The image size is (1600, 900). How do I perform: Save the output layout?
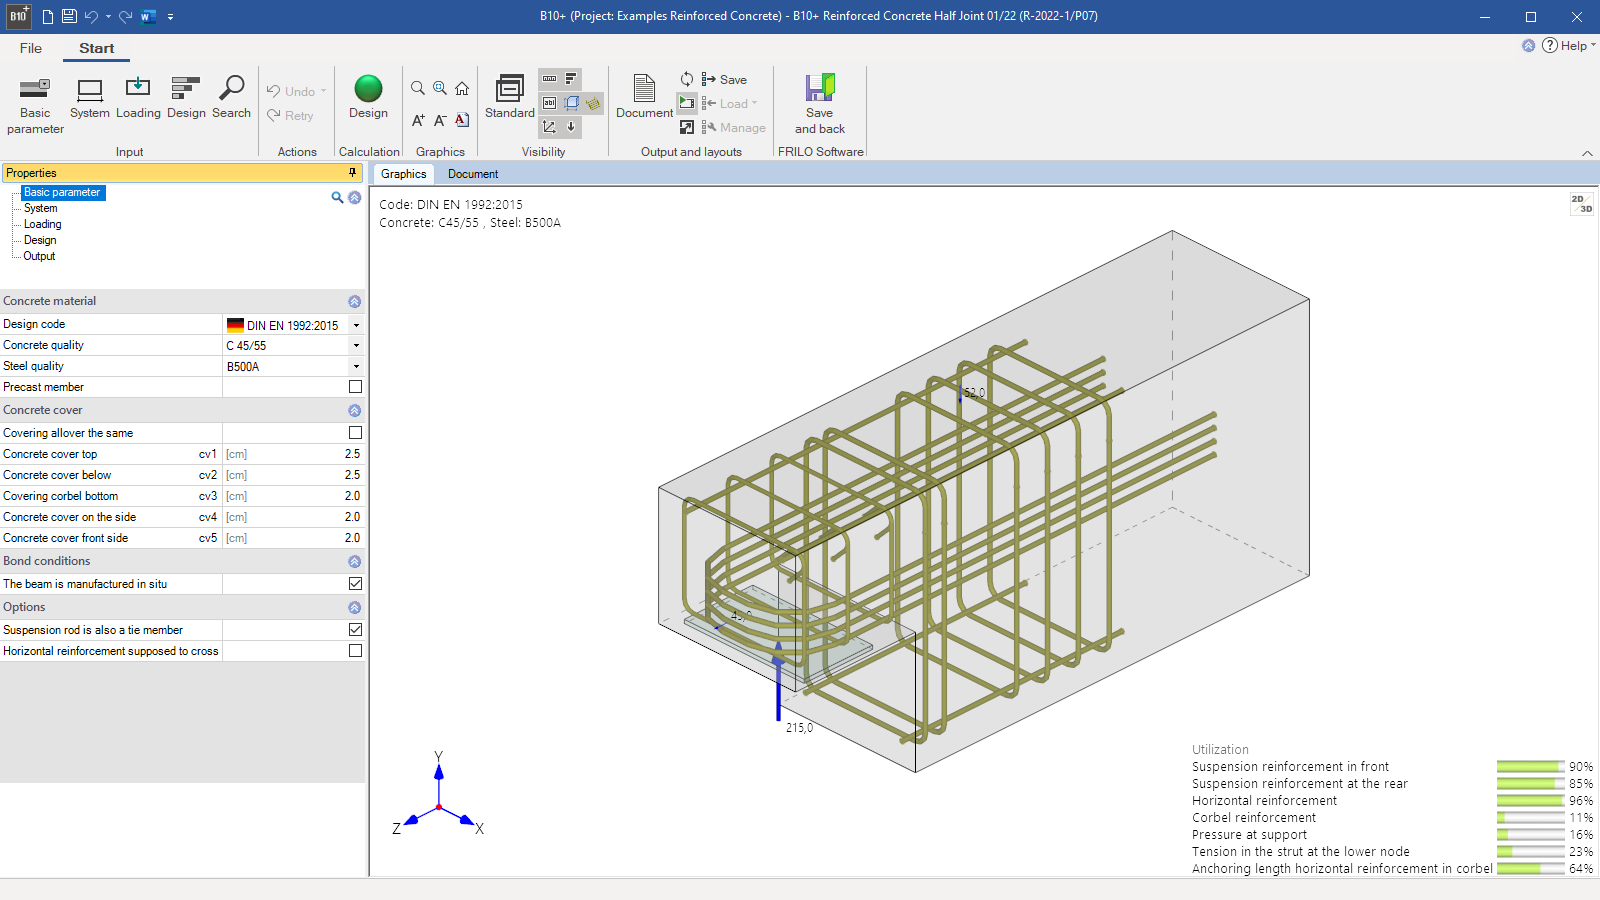pyautogui.click(x=724, y=79)
